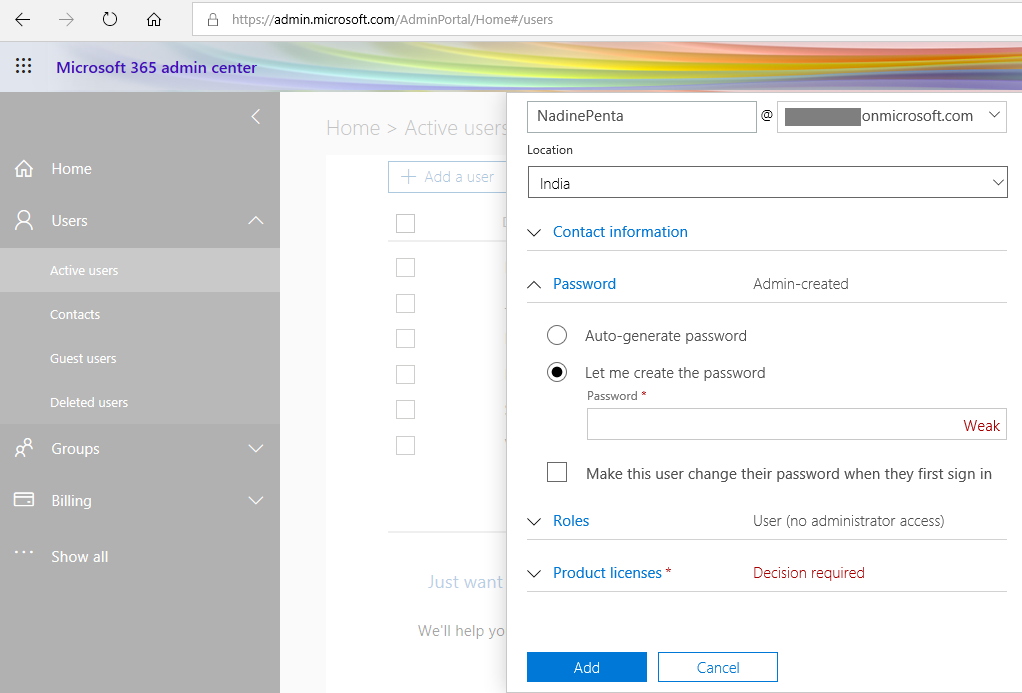
Task: Refresh the page using the browser icon
Action: (x=109, y=17)
